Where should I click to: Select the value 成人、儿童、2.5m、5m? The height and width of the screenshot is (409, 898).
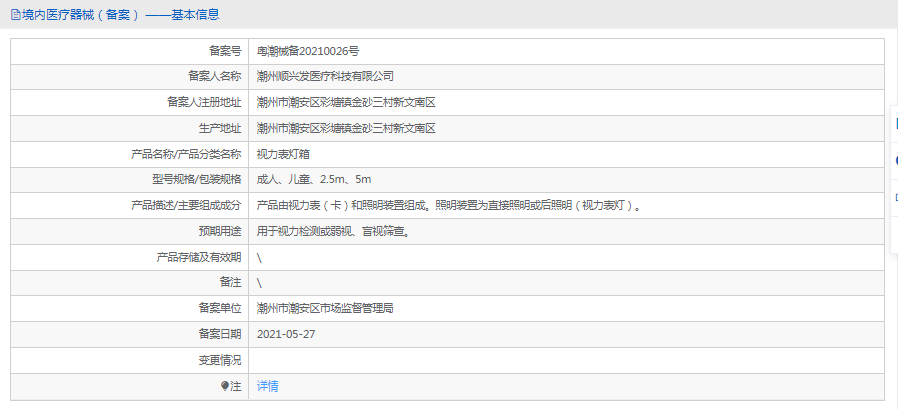tap(314, 180)
